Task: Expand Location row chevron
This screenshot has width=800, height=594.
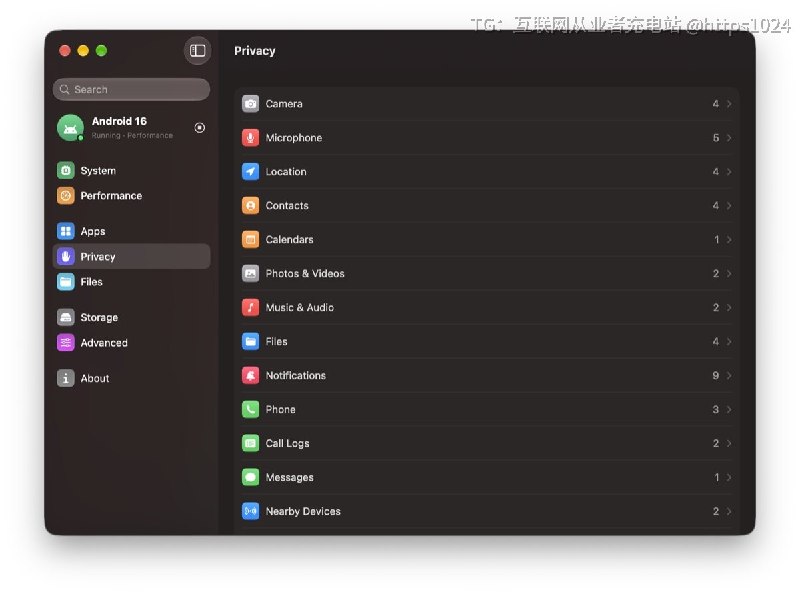Action: (729, 171)
